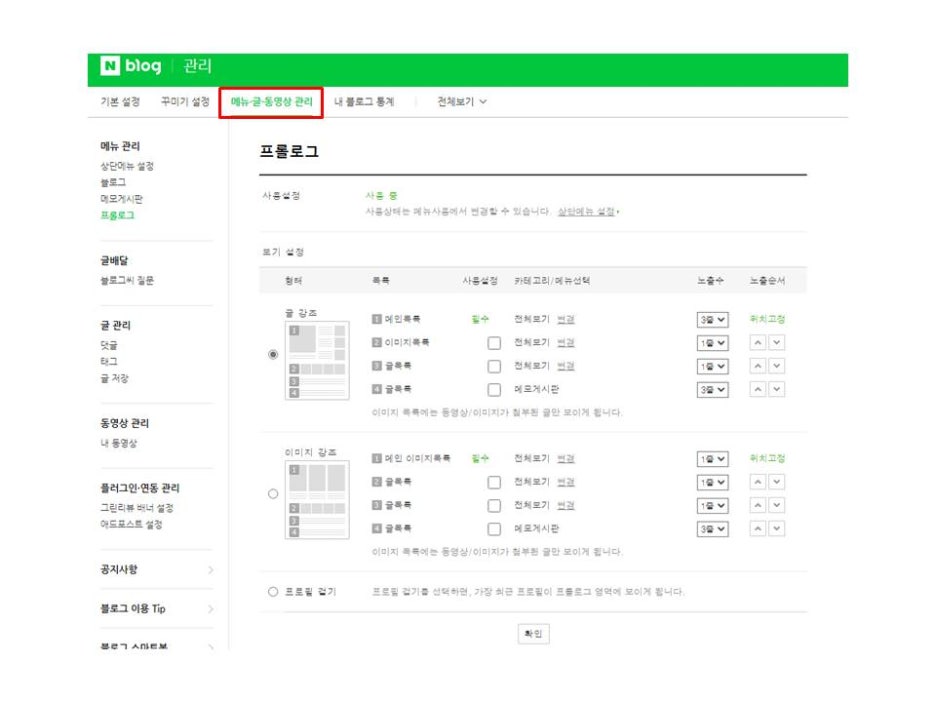
Task: Switch to 꾸미기 설정 tab
Action: click(x=185, y=102)
